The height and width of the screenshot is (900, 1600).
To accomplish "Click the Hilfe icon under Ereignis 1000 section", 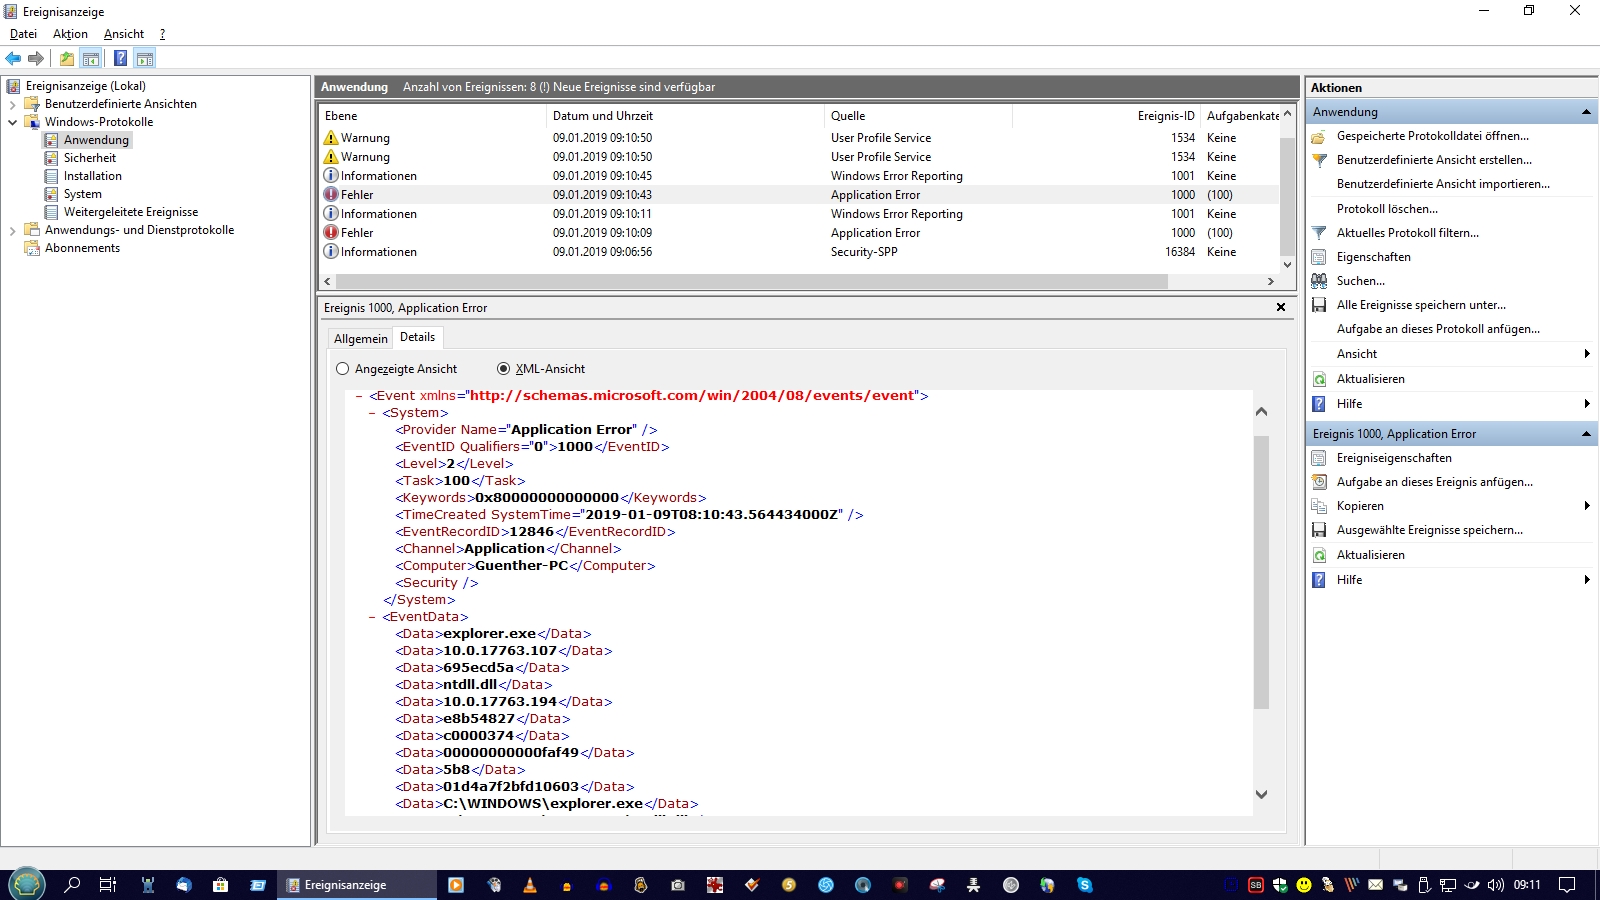I will (1319, 580).
